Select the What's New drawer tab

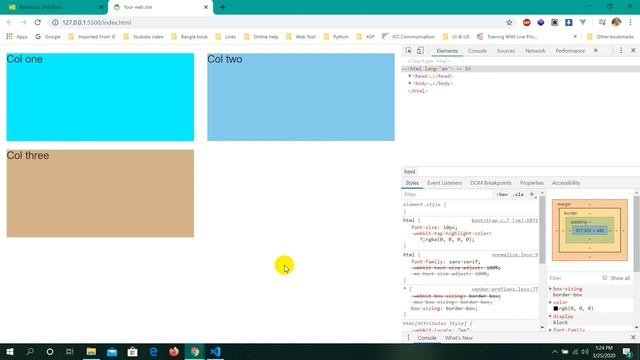coord(458,338)
